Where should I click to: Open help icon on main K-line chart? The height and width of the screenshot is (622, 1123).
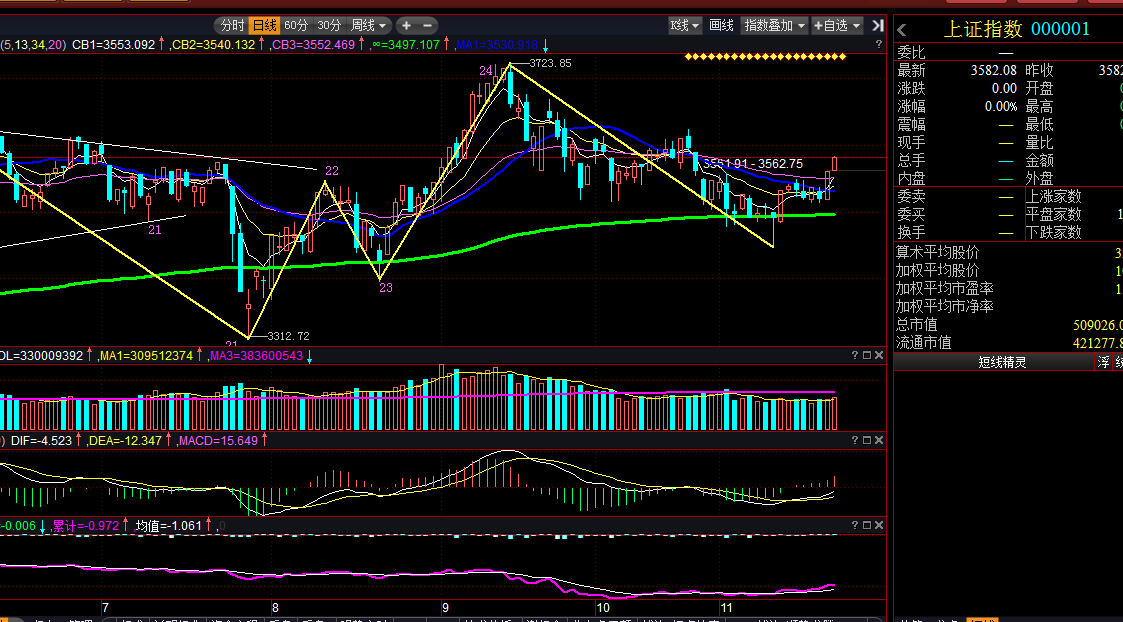[x=879, y=44]
